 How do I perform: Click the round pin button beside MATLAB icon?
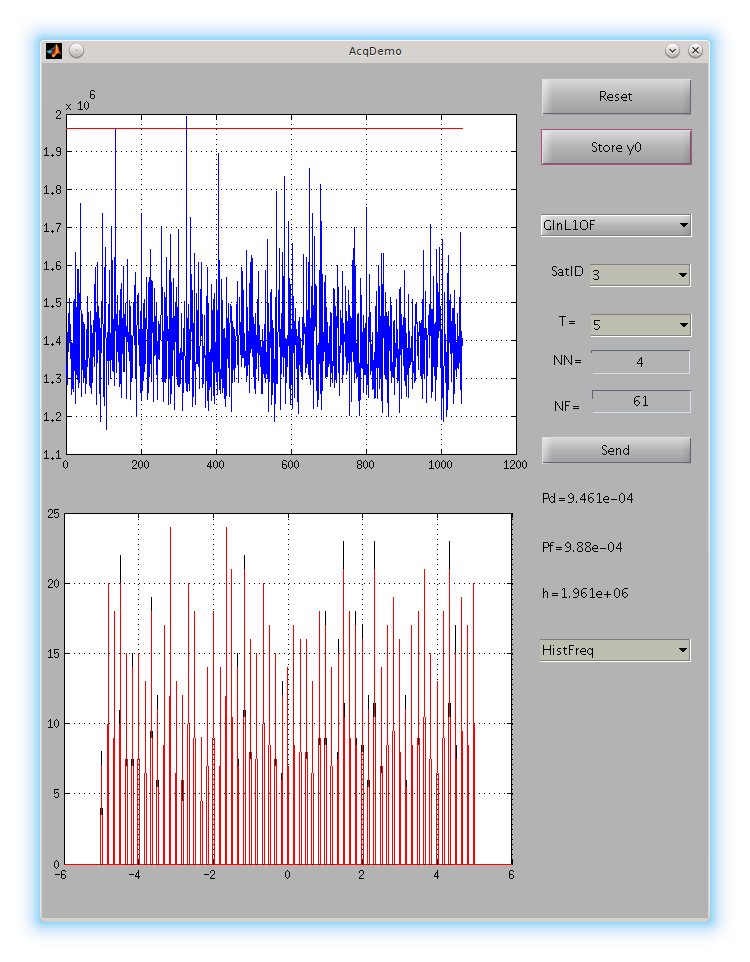coord(76,51)
